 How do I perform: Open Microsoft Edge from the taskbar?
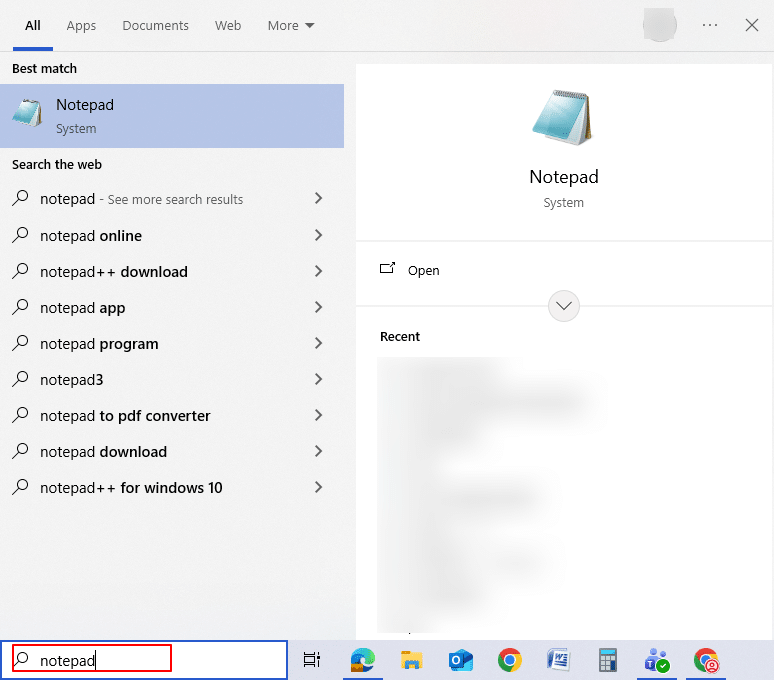362,660
